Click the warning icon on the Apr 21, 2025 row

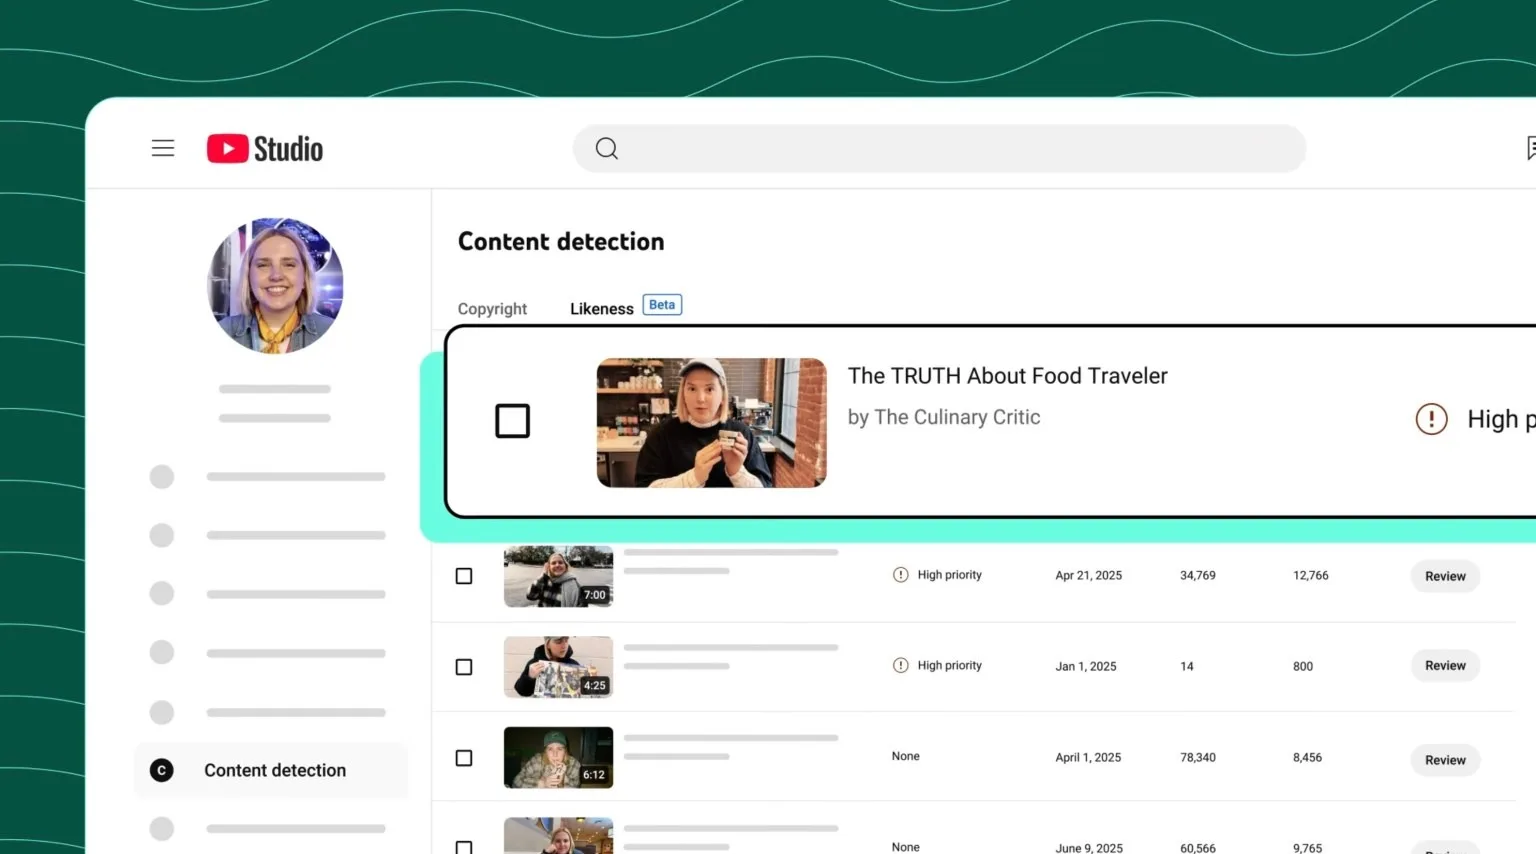[x=899, y=574]
